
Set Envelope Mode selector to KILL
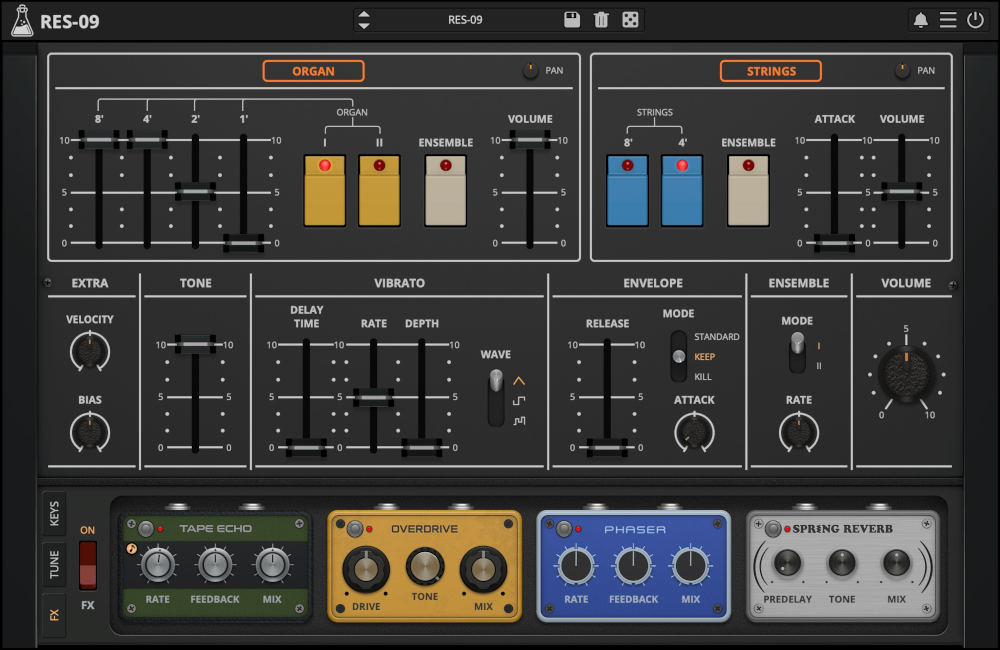pos(679,376)
